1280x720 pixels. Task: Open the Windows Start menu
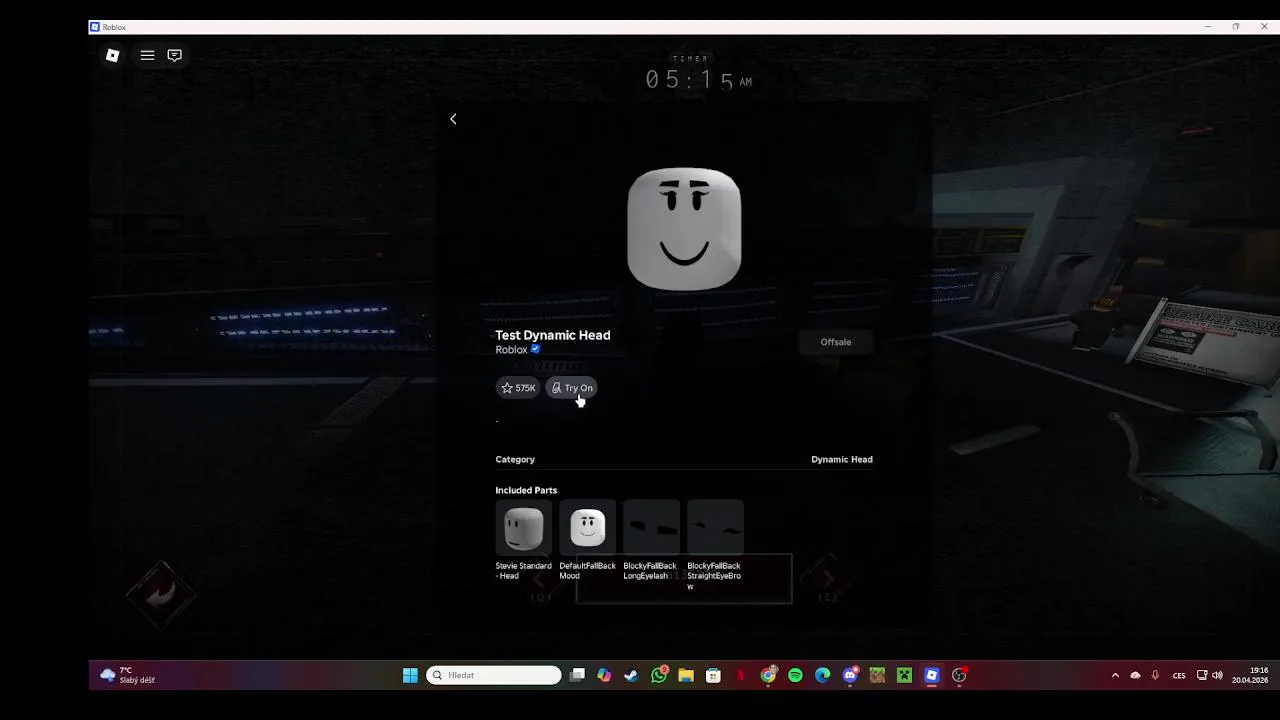click(x=410, y=675)
